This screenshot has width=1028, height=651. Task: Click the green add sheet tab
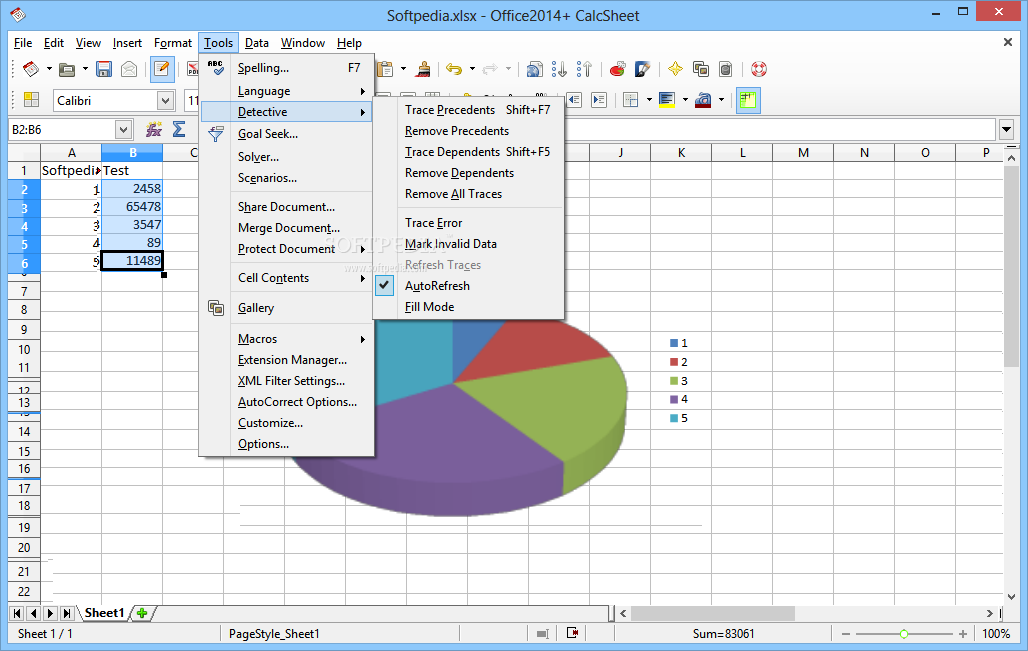point(142,613)
